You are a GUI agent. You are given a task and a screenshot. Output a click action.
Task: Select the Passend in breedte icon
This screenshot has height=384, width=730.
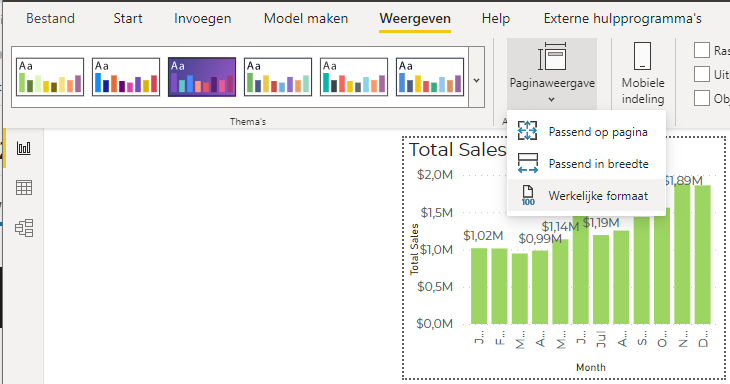(x=527, y=163)
